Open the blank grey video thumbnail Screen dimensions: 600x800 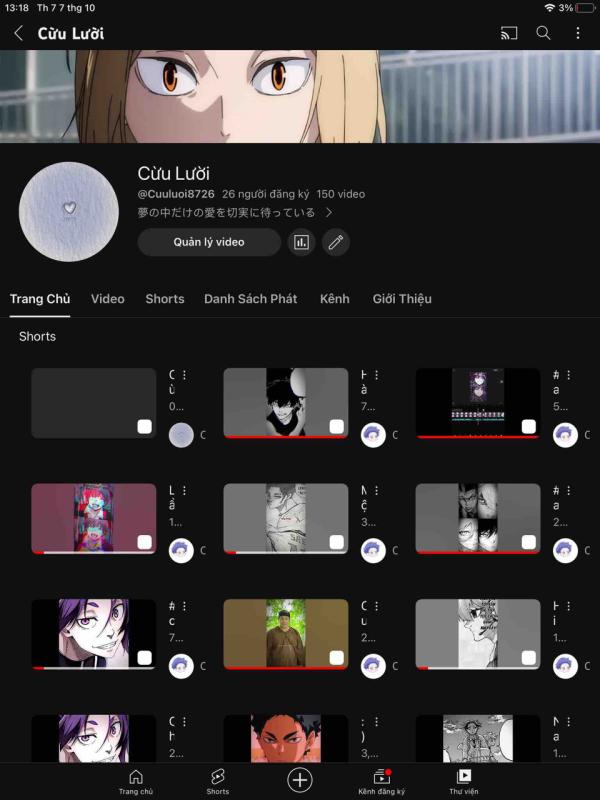[x=93, y=403]
